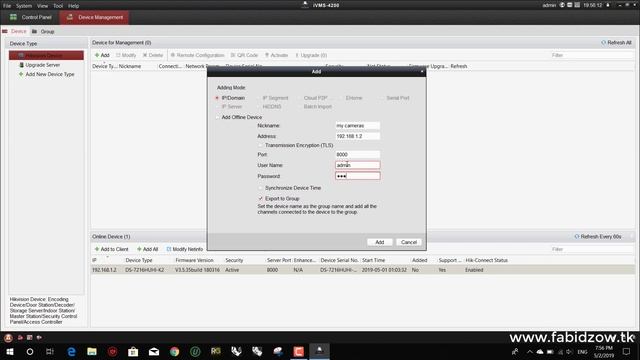Click the Firmware Version column header
Image resolution: width=640 pixels, height=360 pixels.
(194, 260)
